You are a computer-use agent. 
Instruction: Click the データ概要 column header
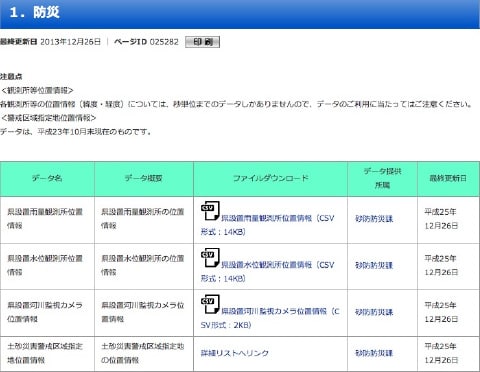point(144,179)
